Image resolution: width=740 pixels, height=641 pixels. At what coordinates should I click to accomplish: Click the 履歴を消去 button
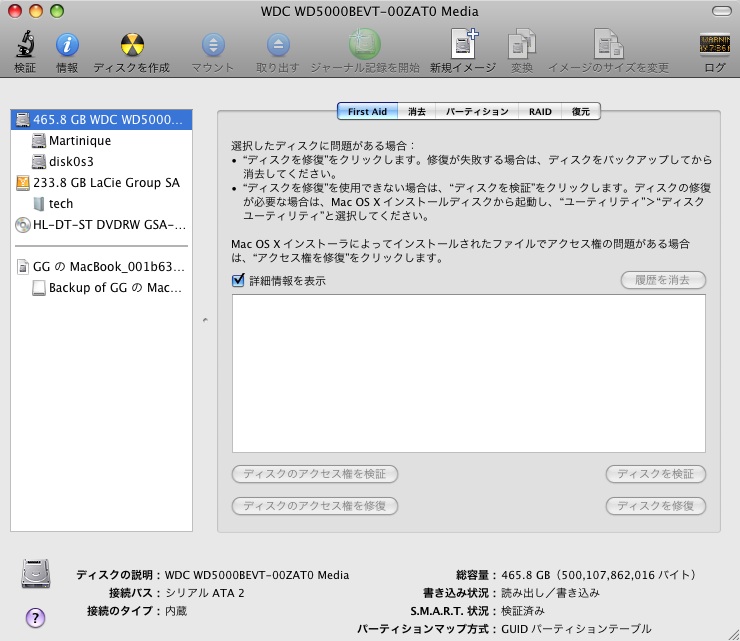(x=663, y=280)
